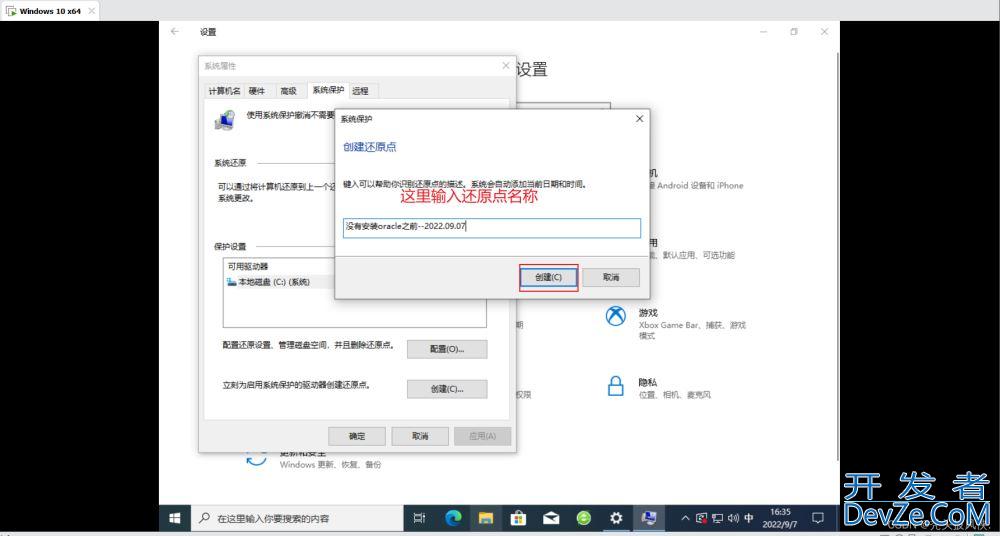The image size is (1000, 536).
Task: Open the Privacy lock icon in Settings
Action: coord(615,385)
